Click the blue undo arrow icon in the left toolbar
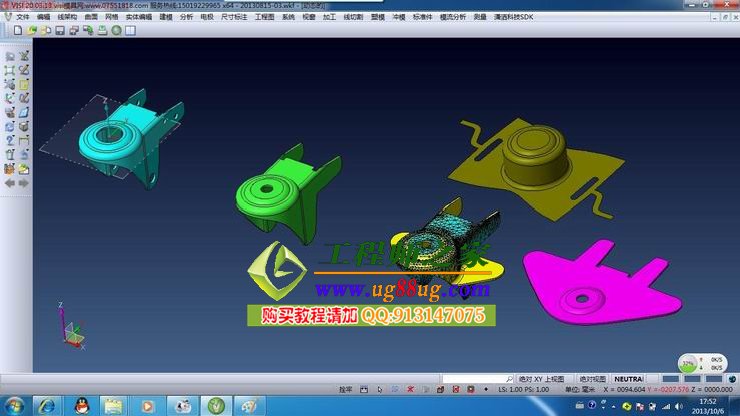The height and width of the screenshot is (416, 740). pos(24,155)
